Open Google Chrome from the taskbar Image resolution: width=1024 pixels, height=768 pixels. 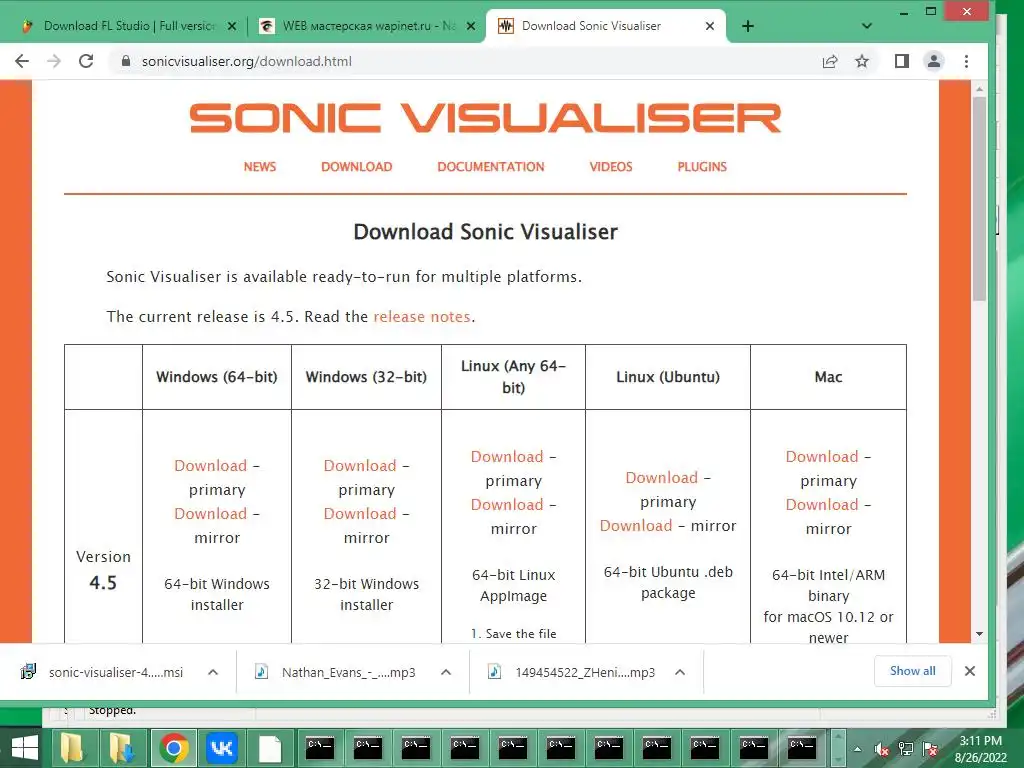click(174, 748)
